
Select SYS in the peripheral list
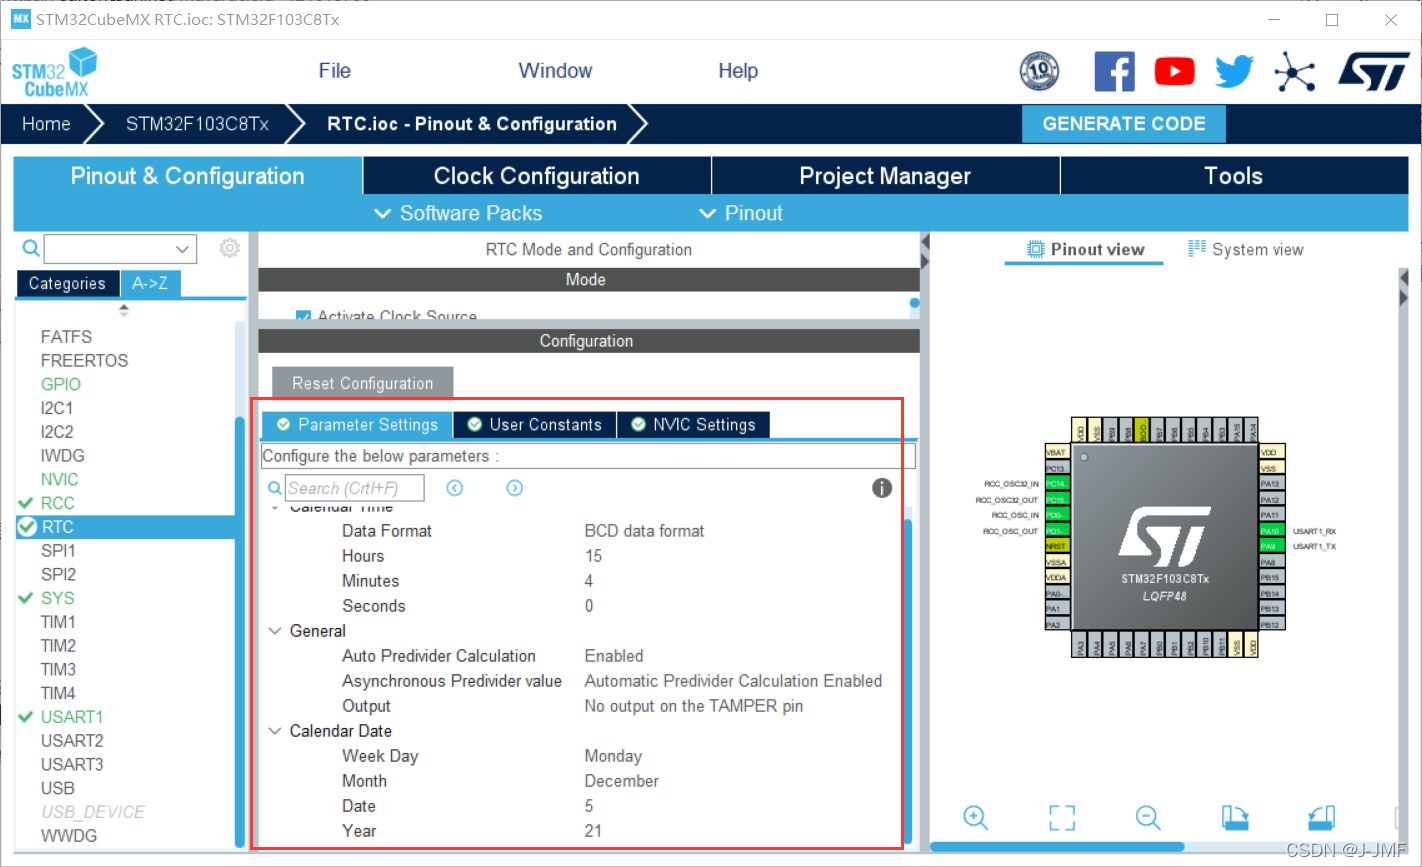coord(58,598)
